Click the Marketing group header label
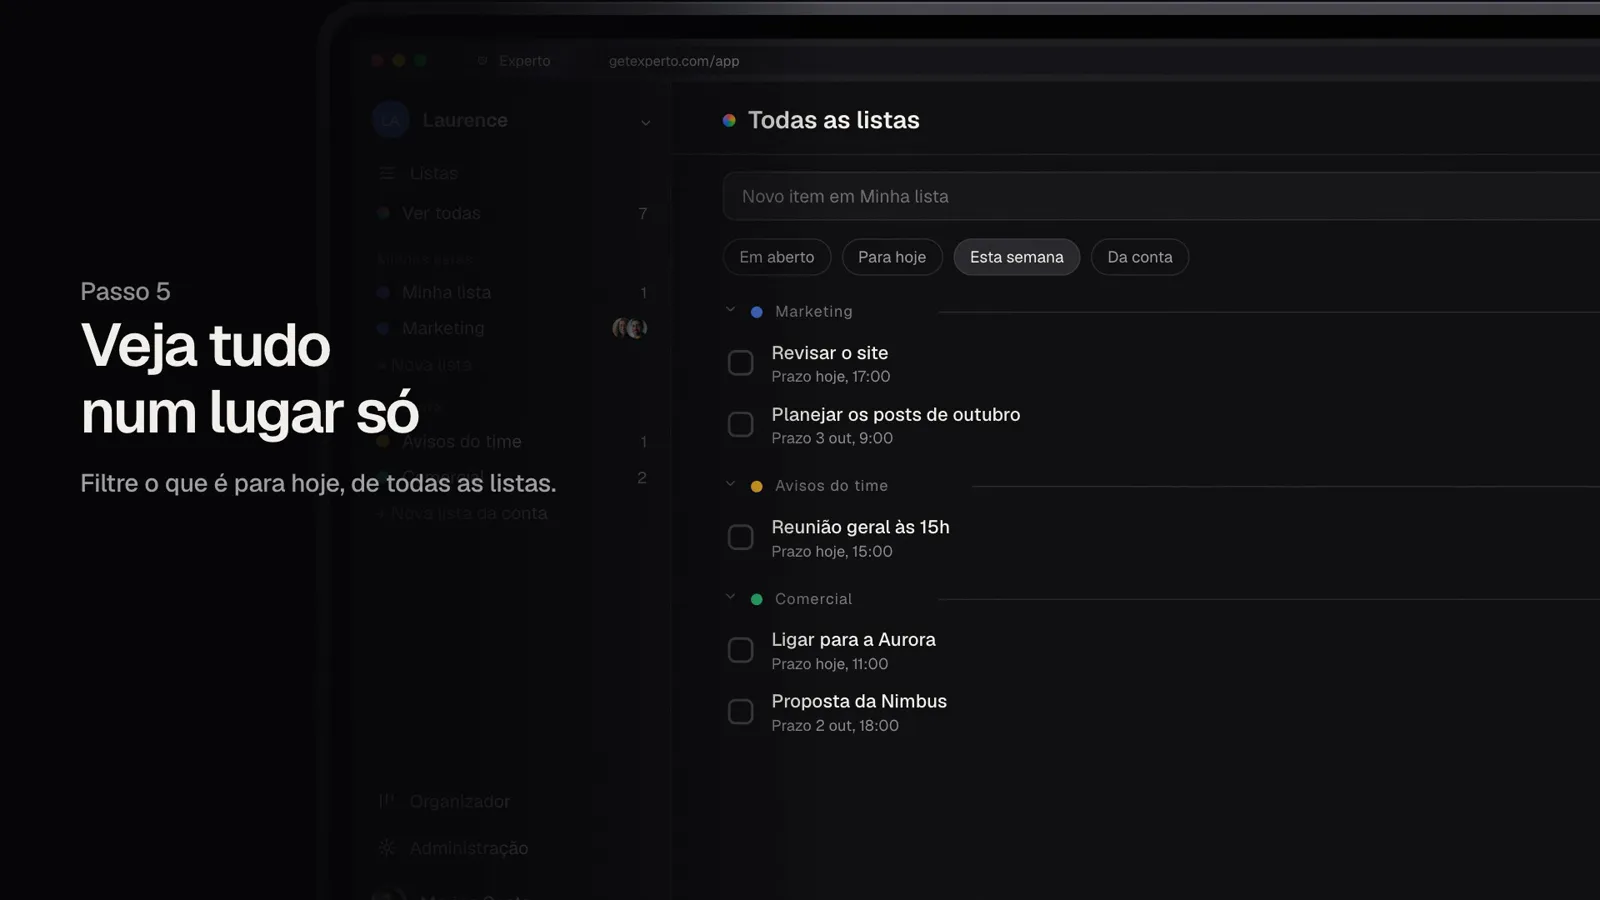 pos(813,312)
